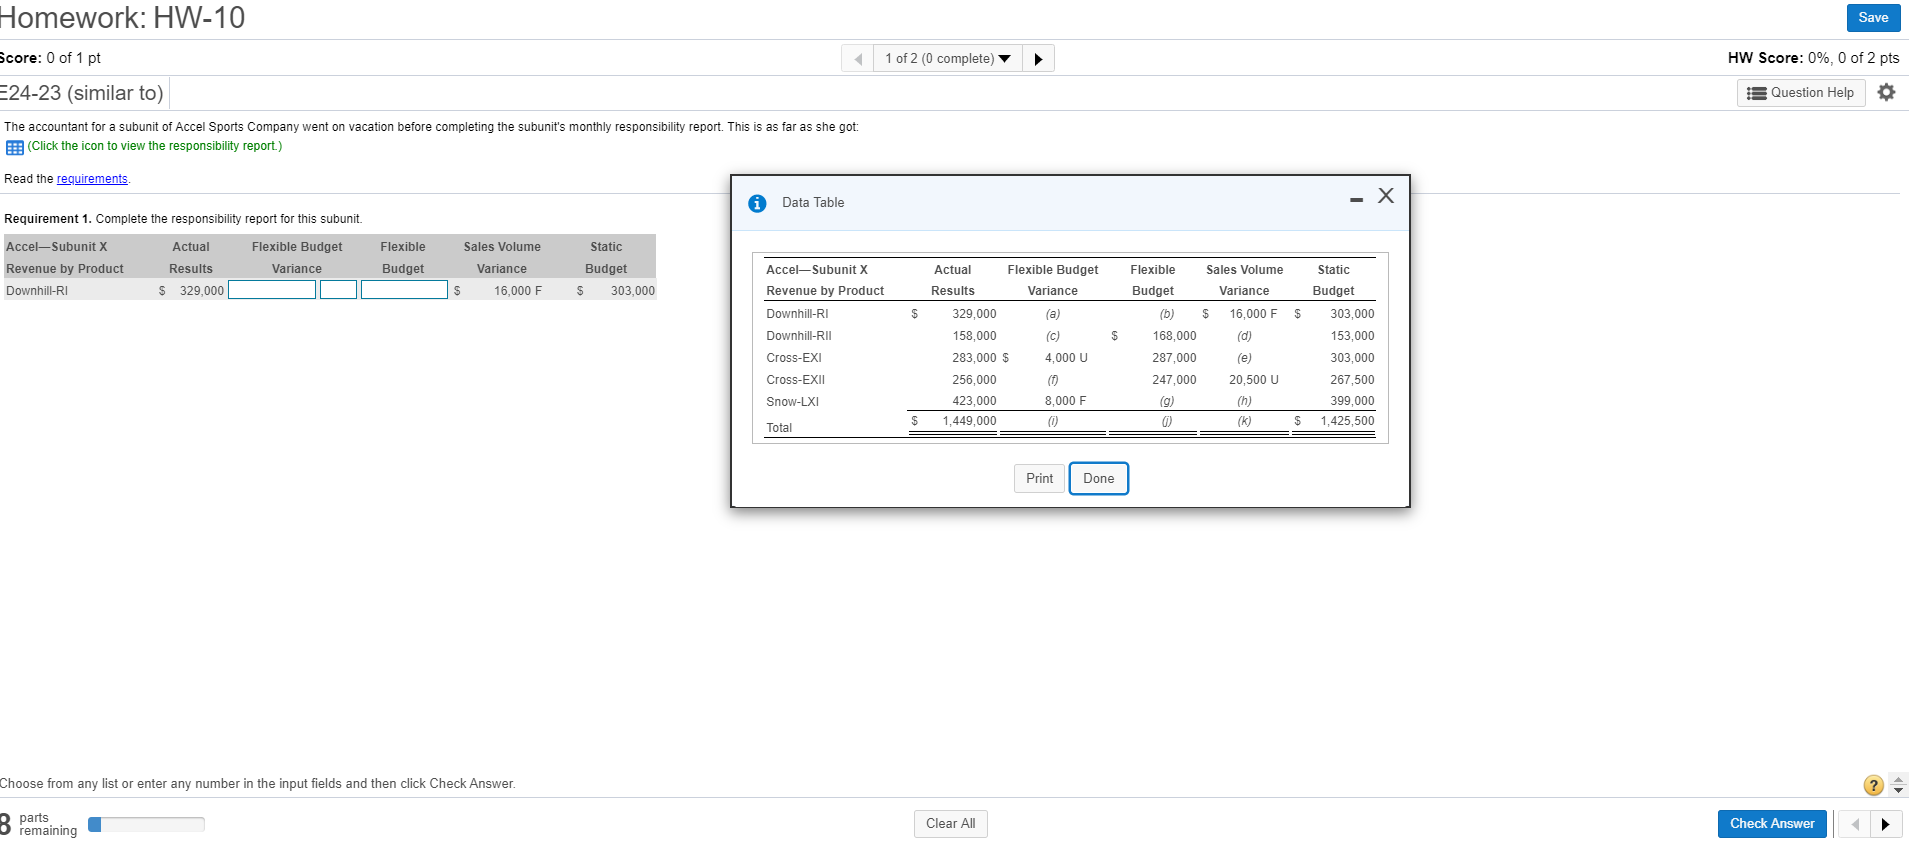Click the Clear All button
The height and width of the screenshot is (847, 1913).
click(x=950, y=824)
